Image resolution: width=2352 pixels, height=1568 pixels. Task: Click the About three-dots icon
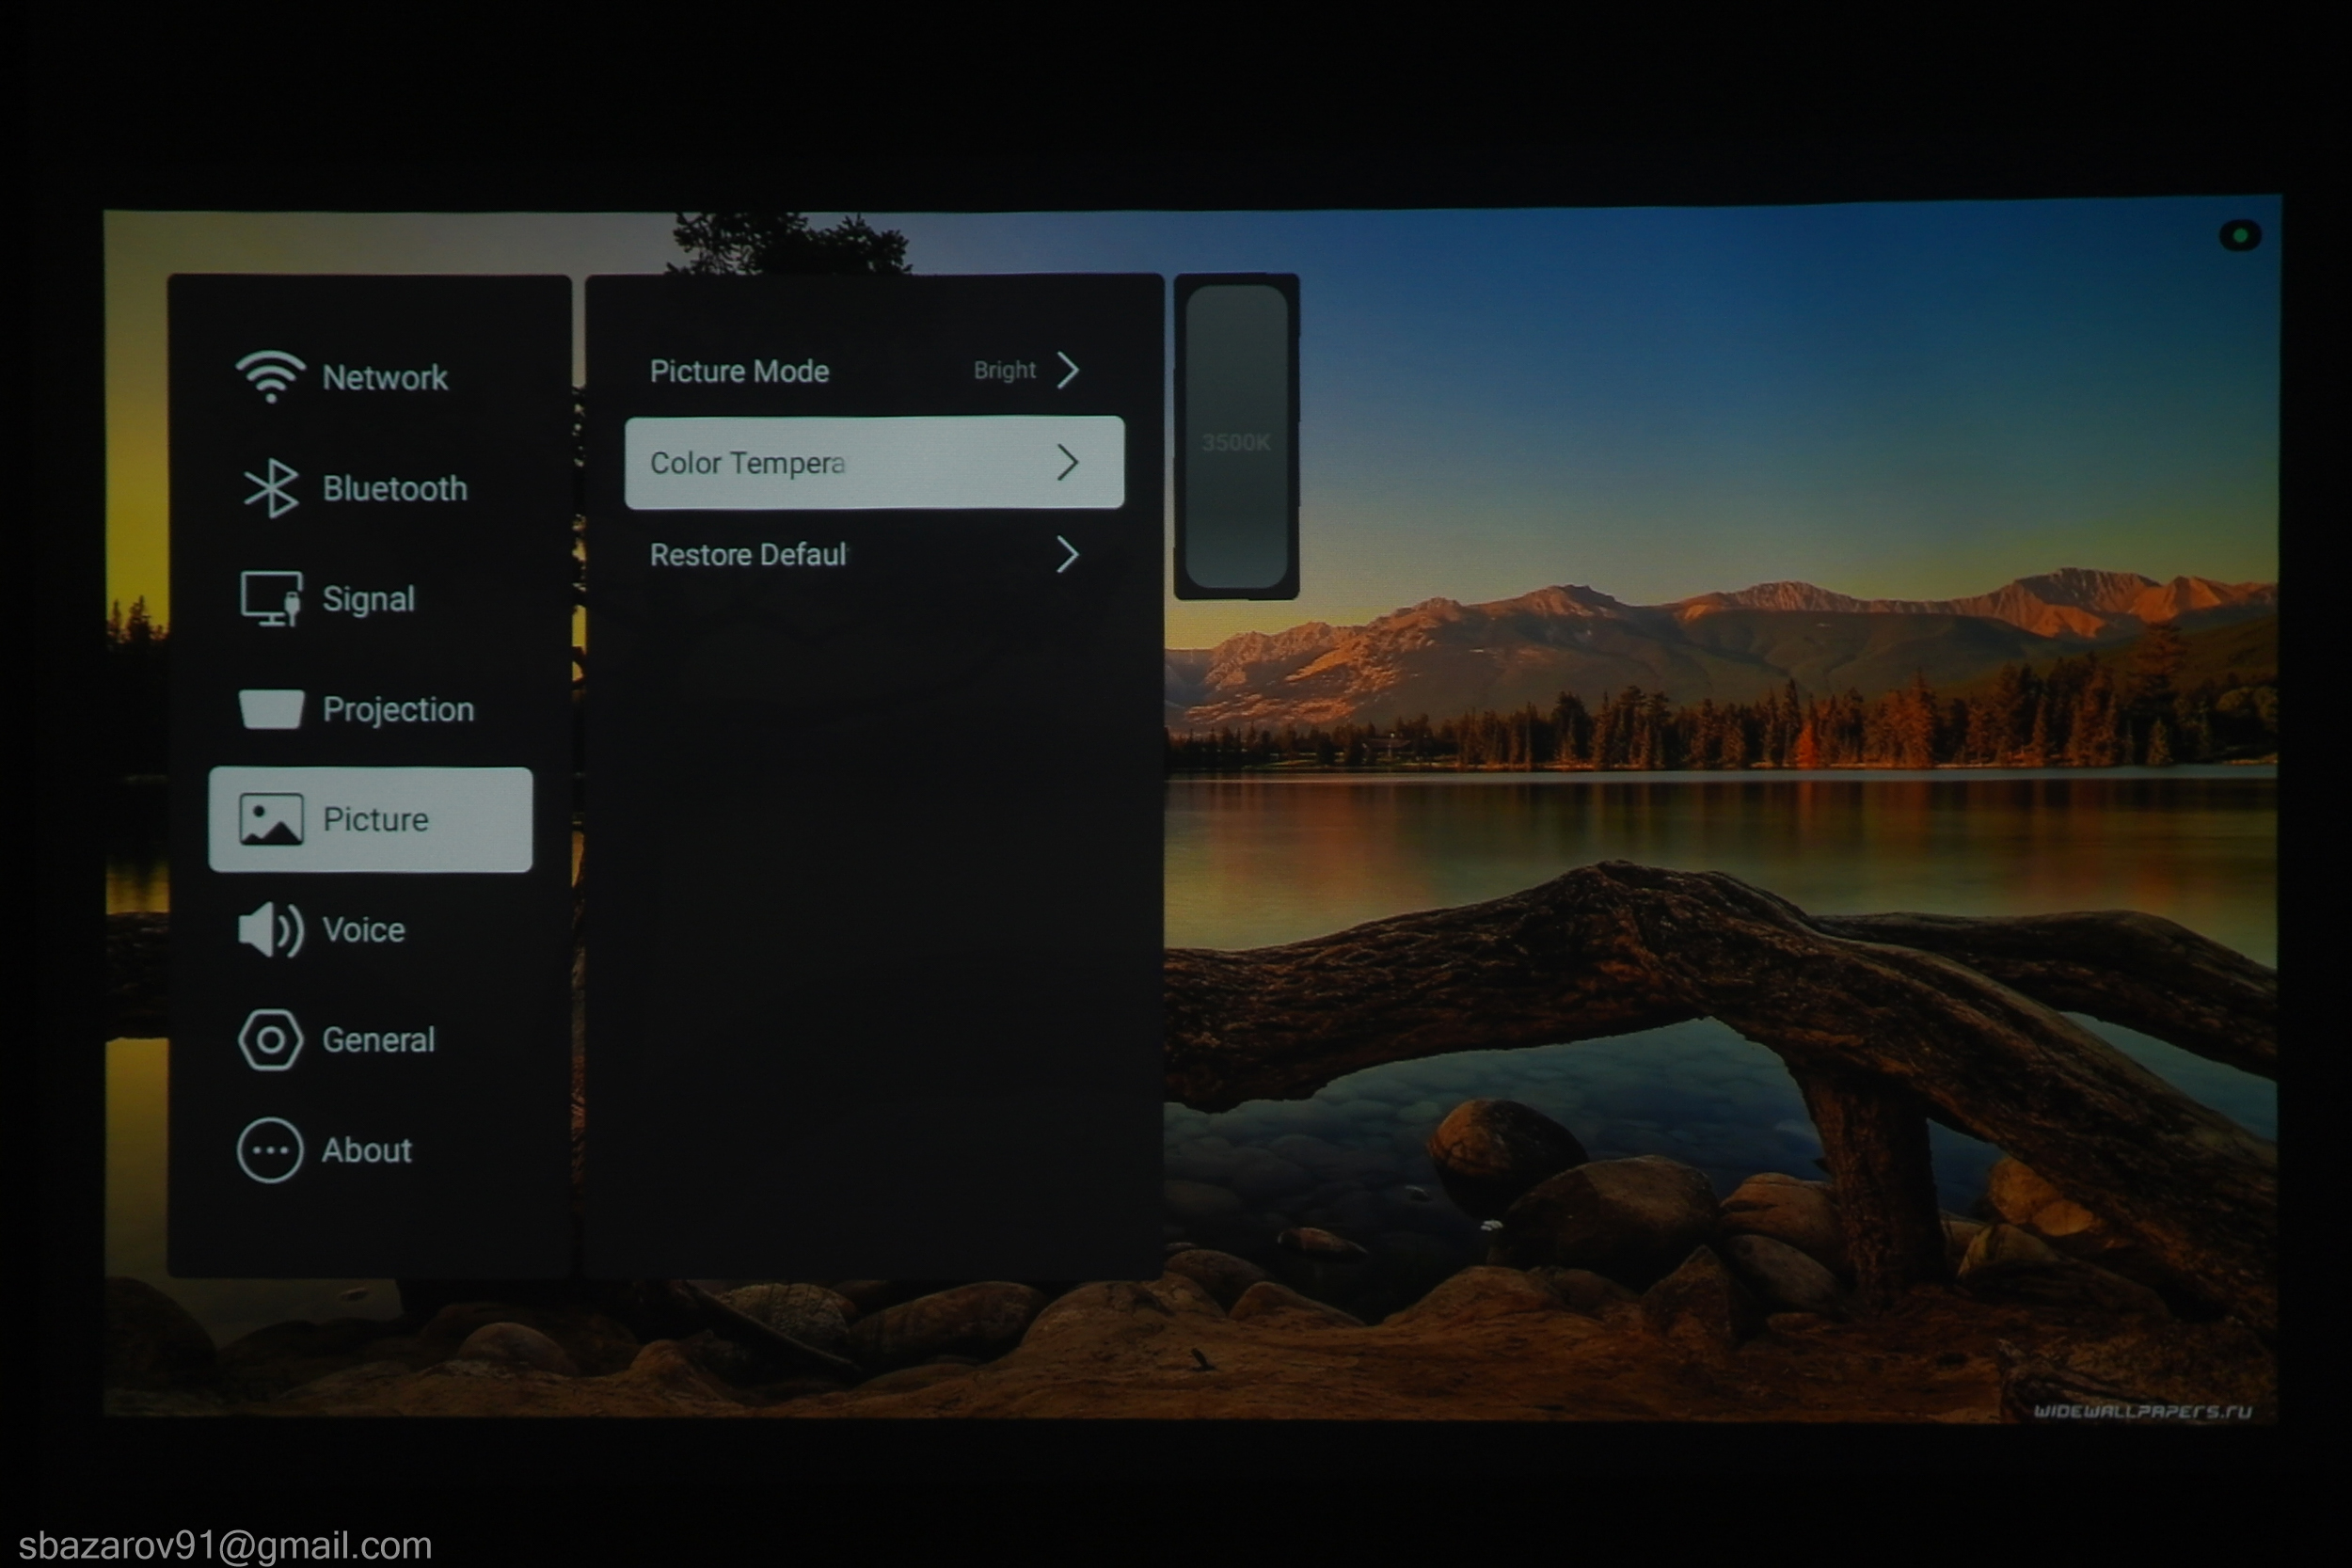point(270,1150)
